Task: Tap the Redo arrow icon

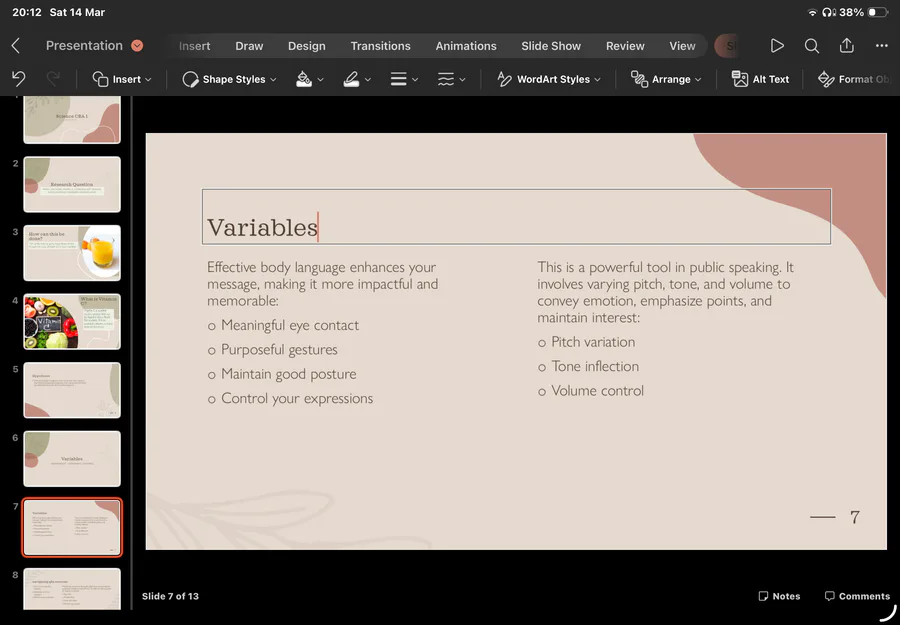Action: pos(53,79)
